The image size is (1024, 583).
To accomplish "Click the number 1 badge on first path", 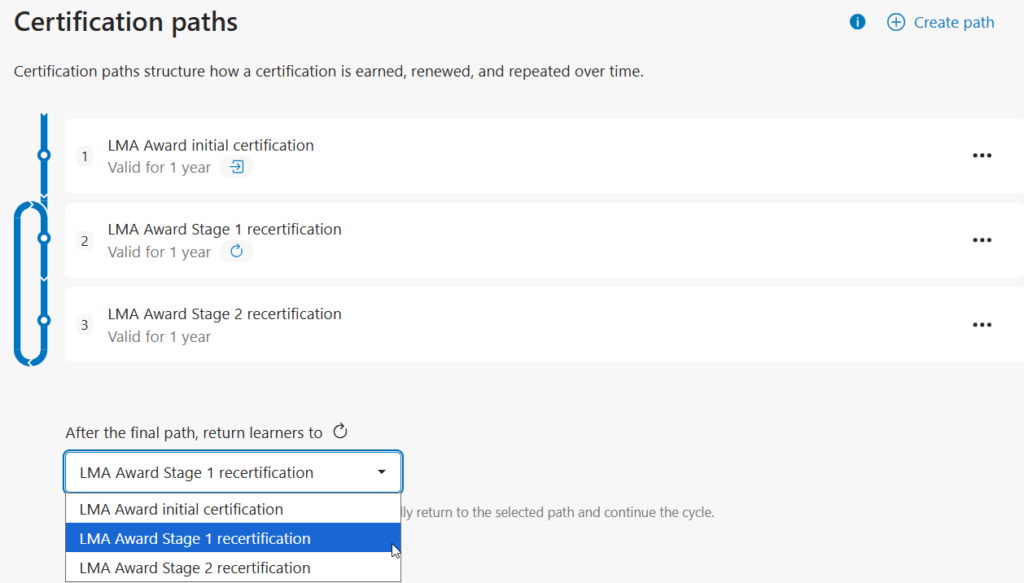I will coord(85,157).
